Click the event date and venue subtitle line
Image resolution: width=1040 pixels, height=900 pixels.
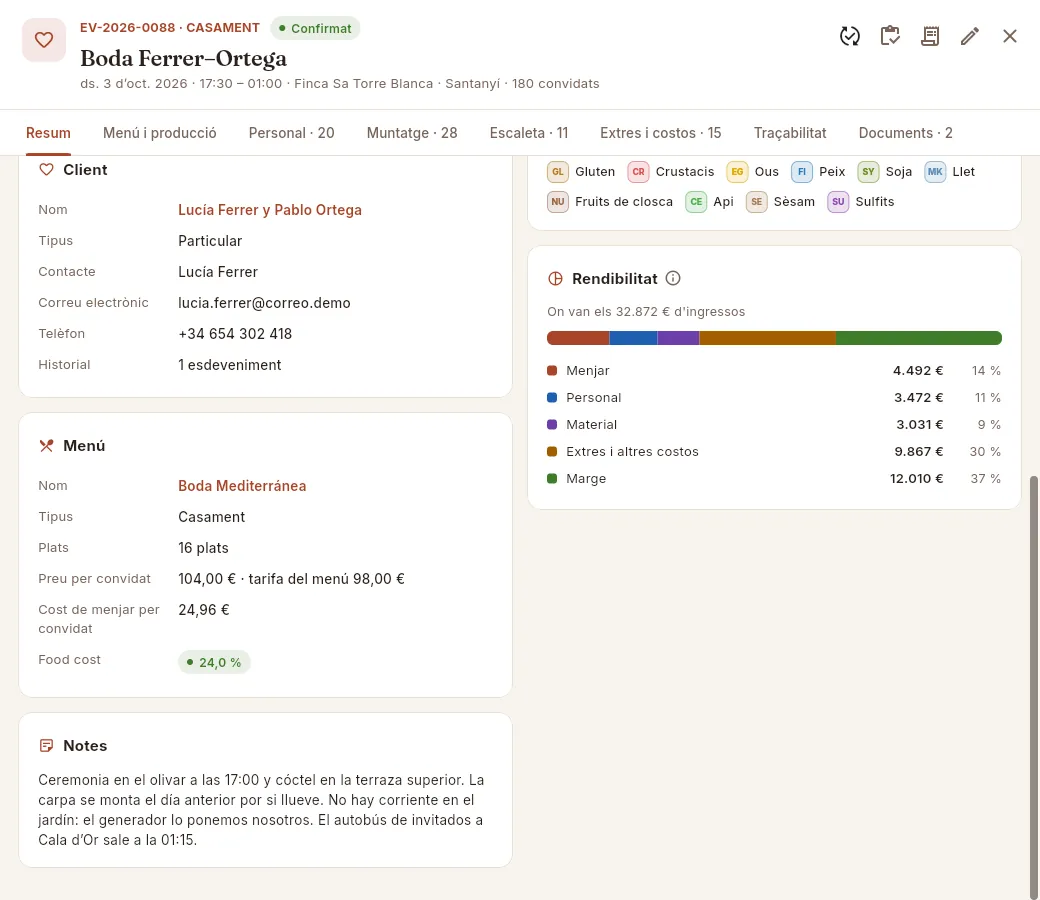(340, 84)
